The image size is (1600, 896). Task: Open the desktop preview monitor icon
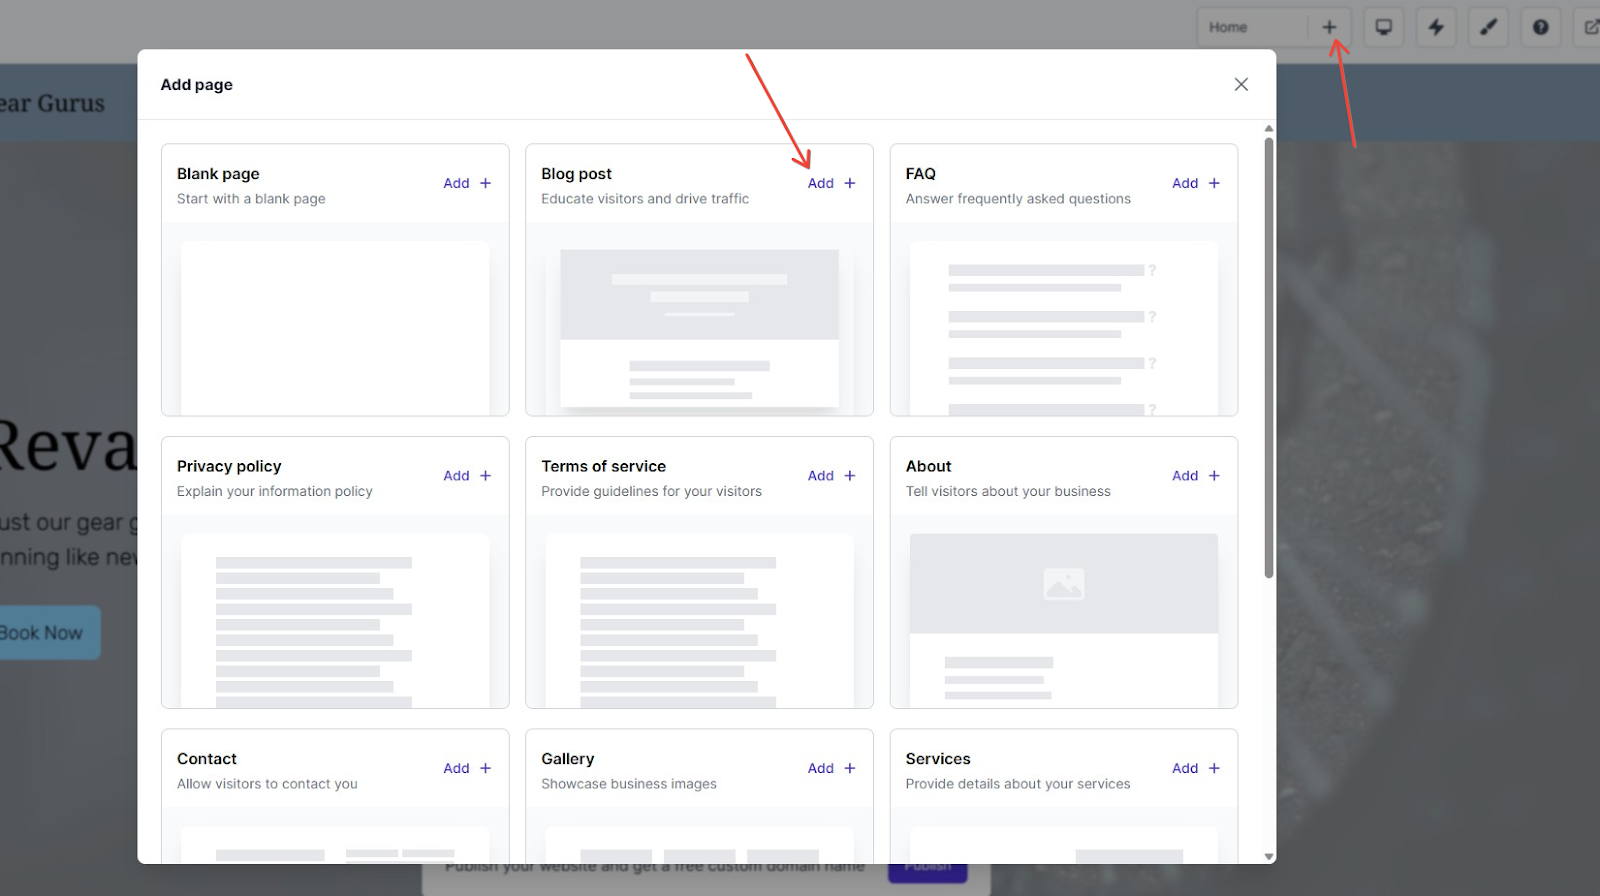1384,27
